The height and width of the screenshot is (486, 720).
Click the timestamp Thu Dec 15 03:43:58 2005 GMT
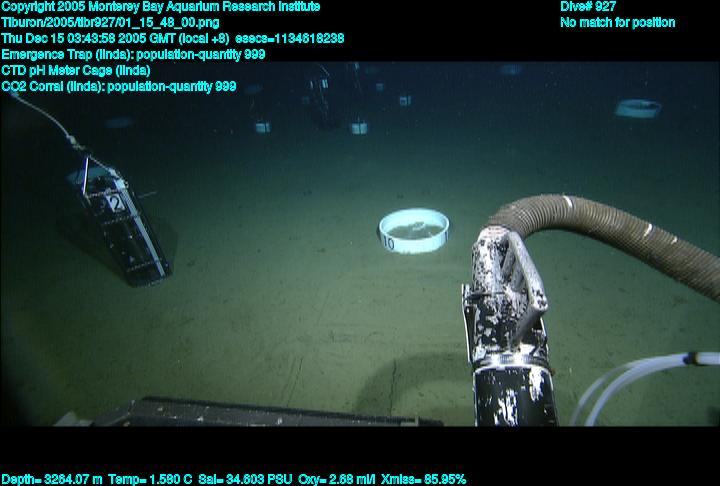pos(115,39)
